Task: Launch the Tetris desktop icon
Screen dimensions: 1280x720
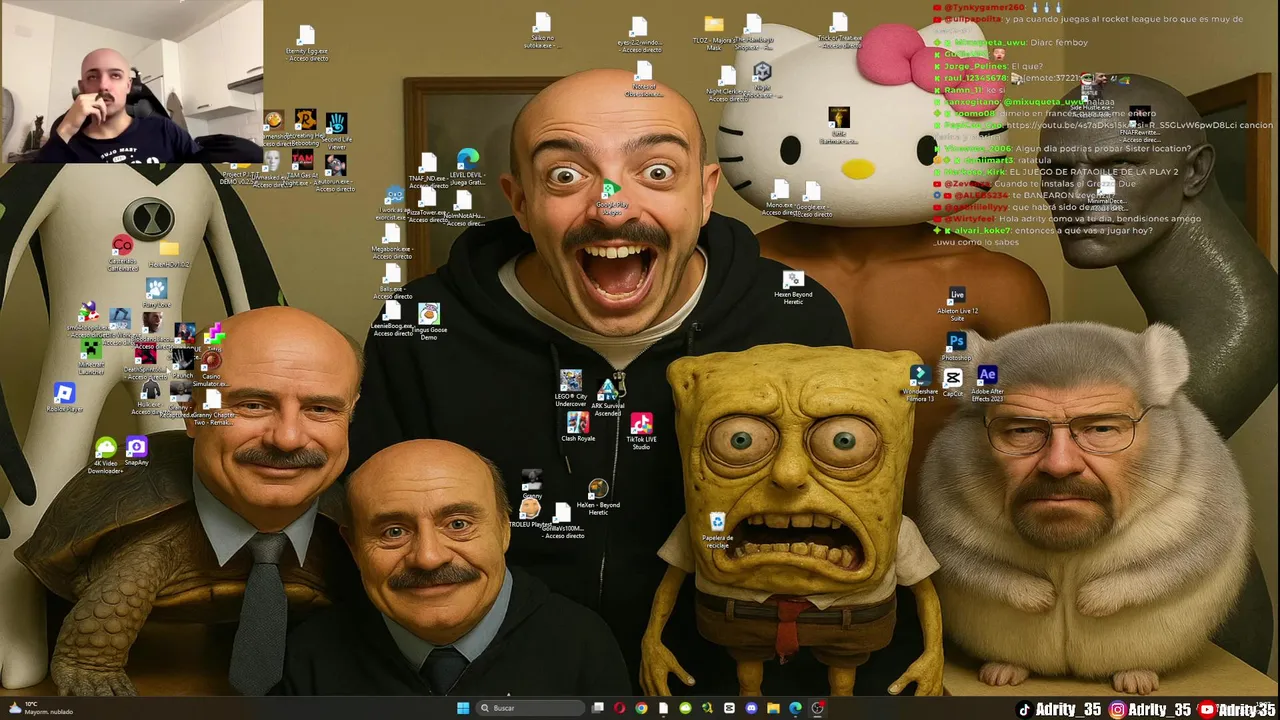Action: pyautogui.click(x=215, y=337)
